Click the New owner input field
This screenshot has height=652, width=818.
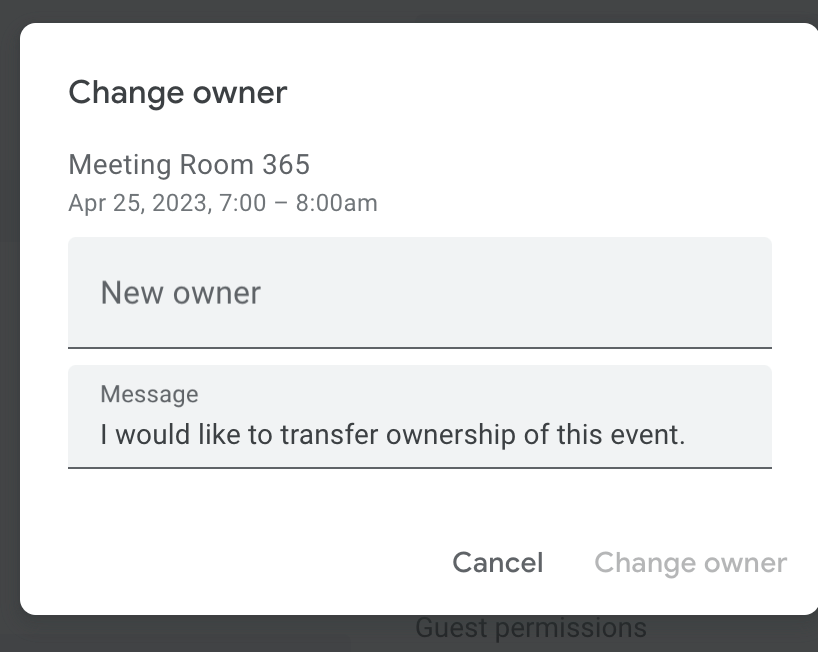click(419, 292)
